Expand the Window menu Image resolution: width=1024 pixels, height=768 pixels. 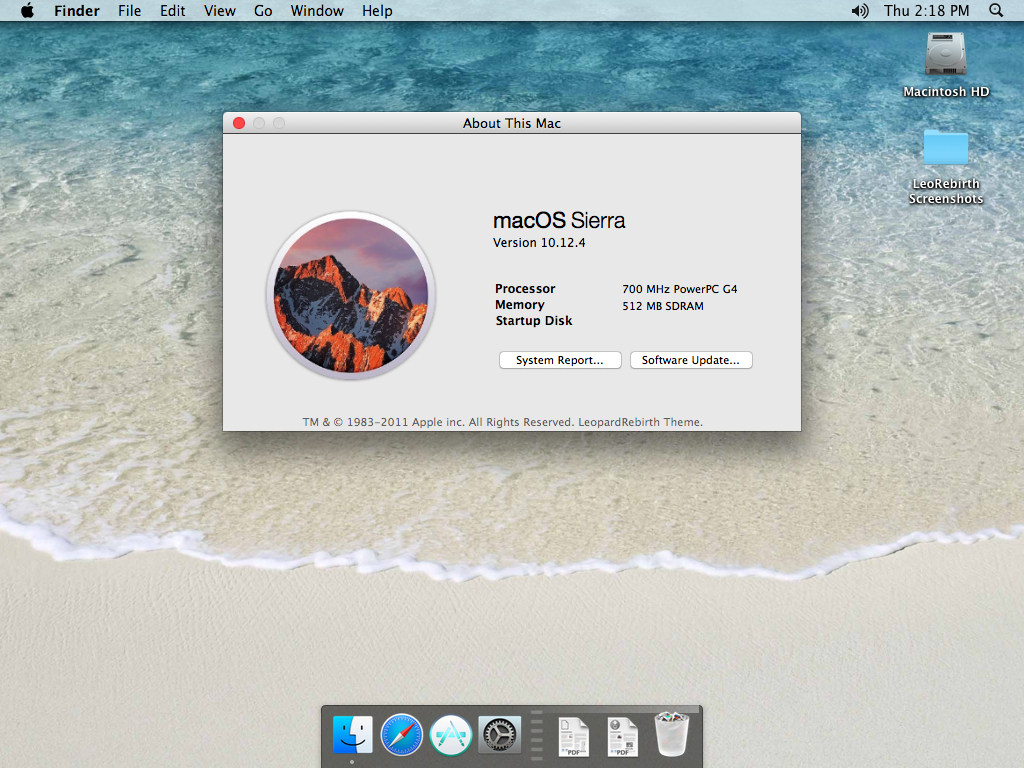(x=317, y=11)
